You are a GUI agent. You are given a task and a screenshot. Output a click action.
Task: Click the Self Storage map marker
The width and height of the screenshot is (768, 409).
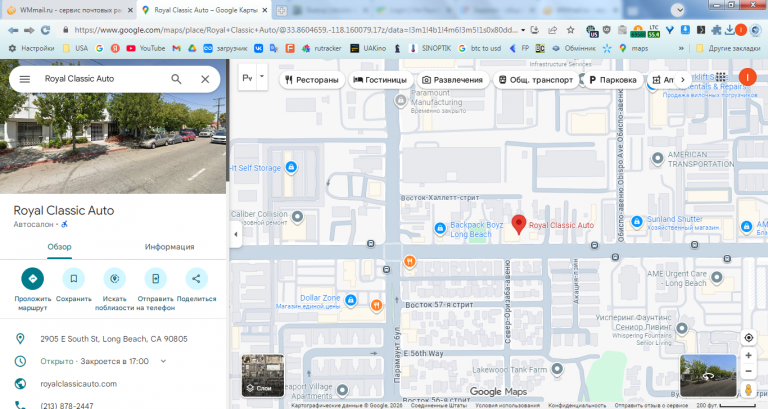pos(291,168)
